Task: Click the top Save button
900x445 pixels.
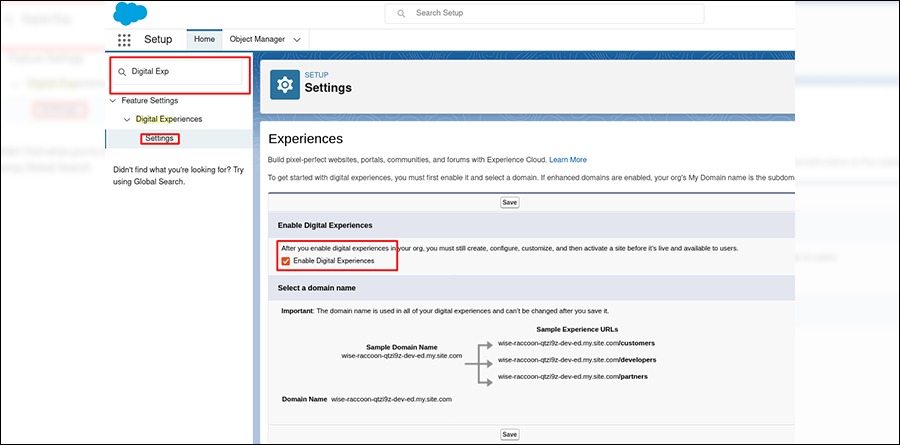Action: pos(510,203)
